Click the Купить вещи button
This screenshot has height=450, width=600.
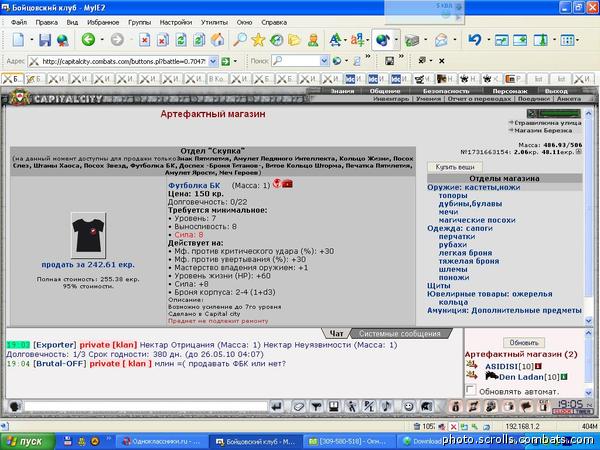pyautogui.click(x=455, y=167)
